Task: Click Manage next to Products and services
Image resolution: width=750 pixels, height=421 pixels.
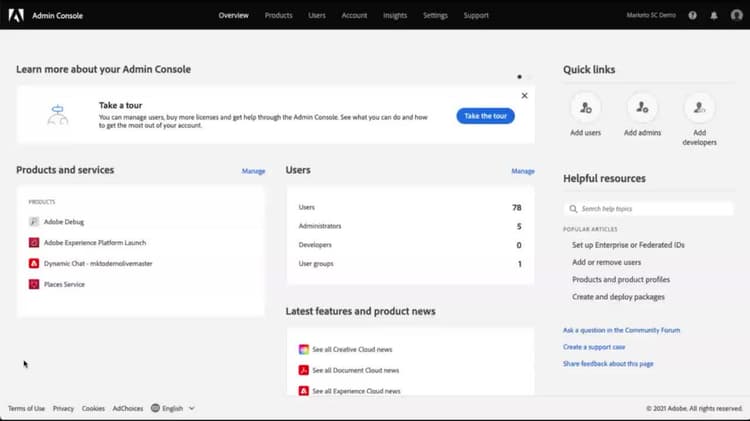Action: 254,171
